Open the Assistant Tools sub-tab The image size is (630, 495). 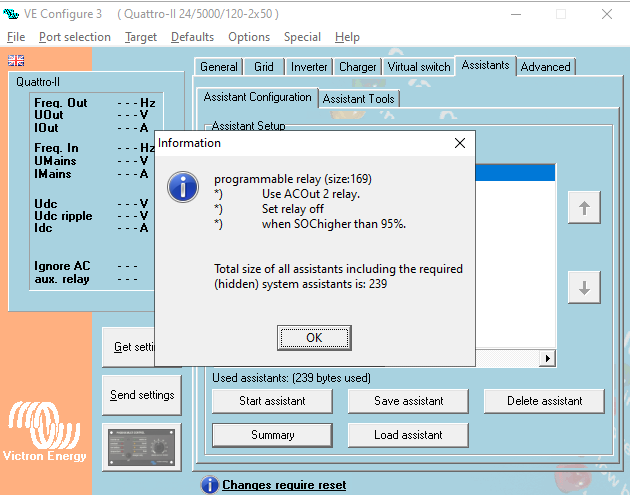tap(358, 99)
